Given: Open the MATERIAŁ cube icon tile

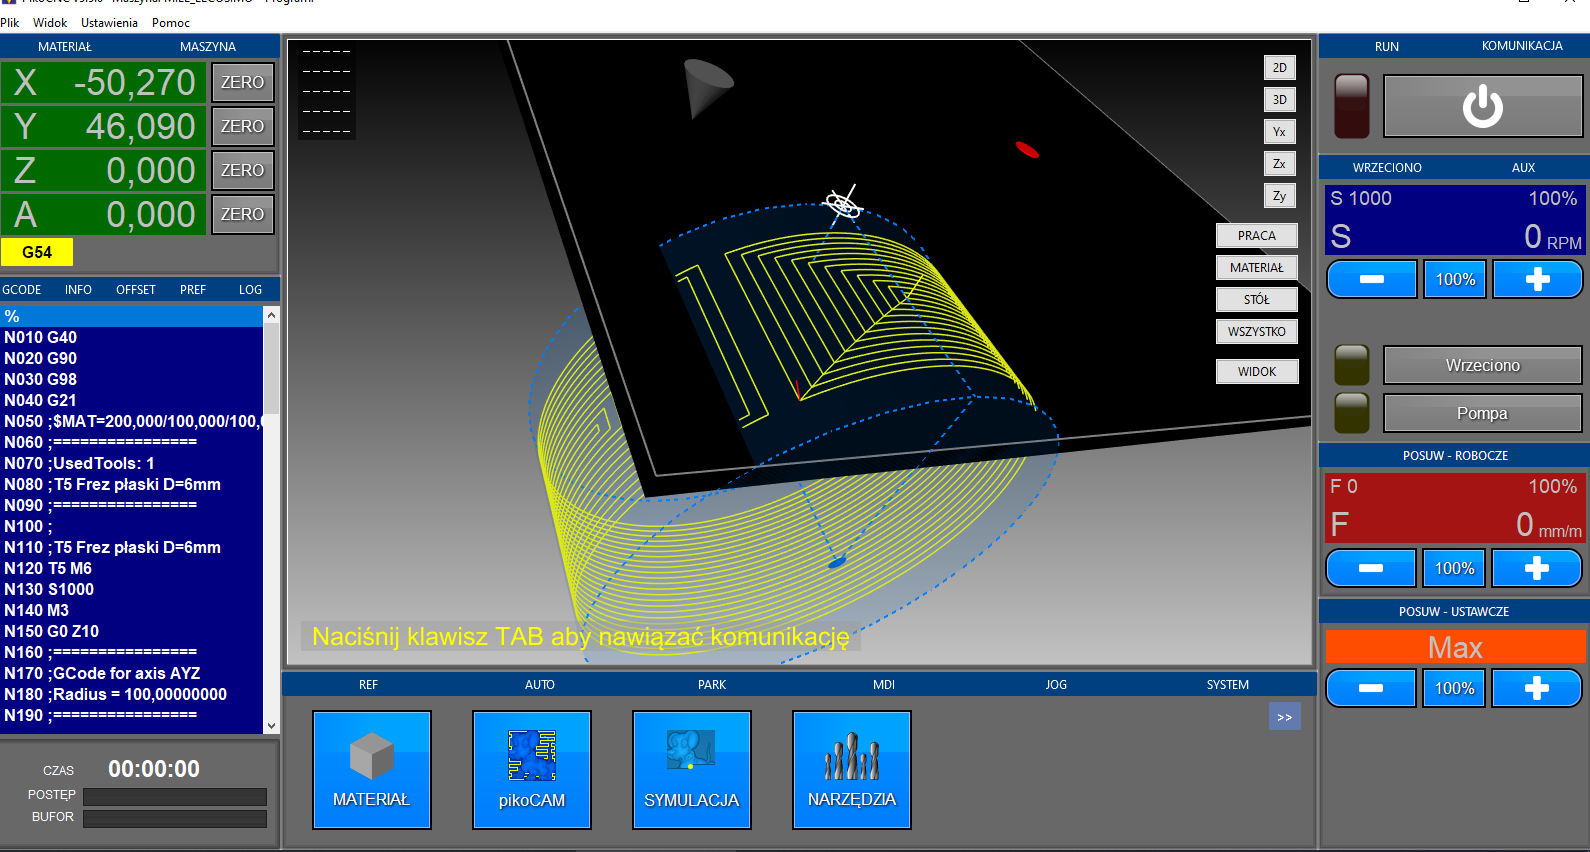Looking at the screenshot, I should 372,770.
